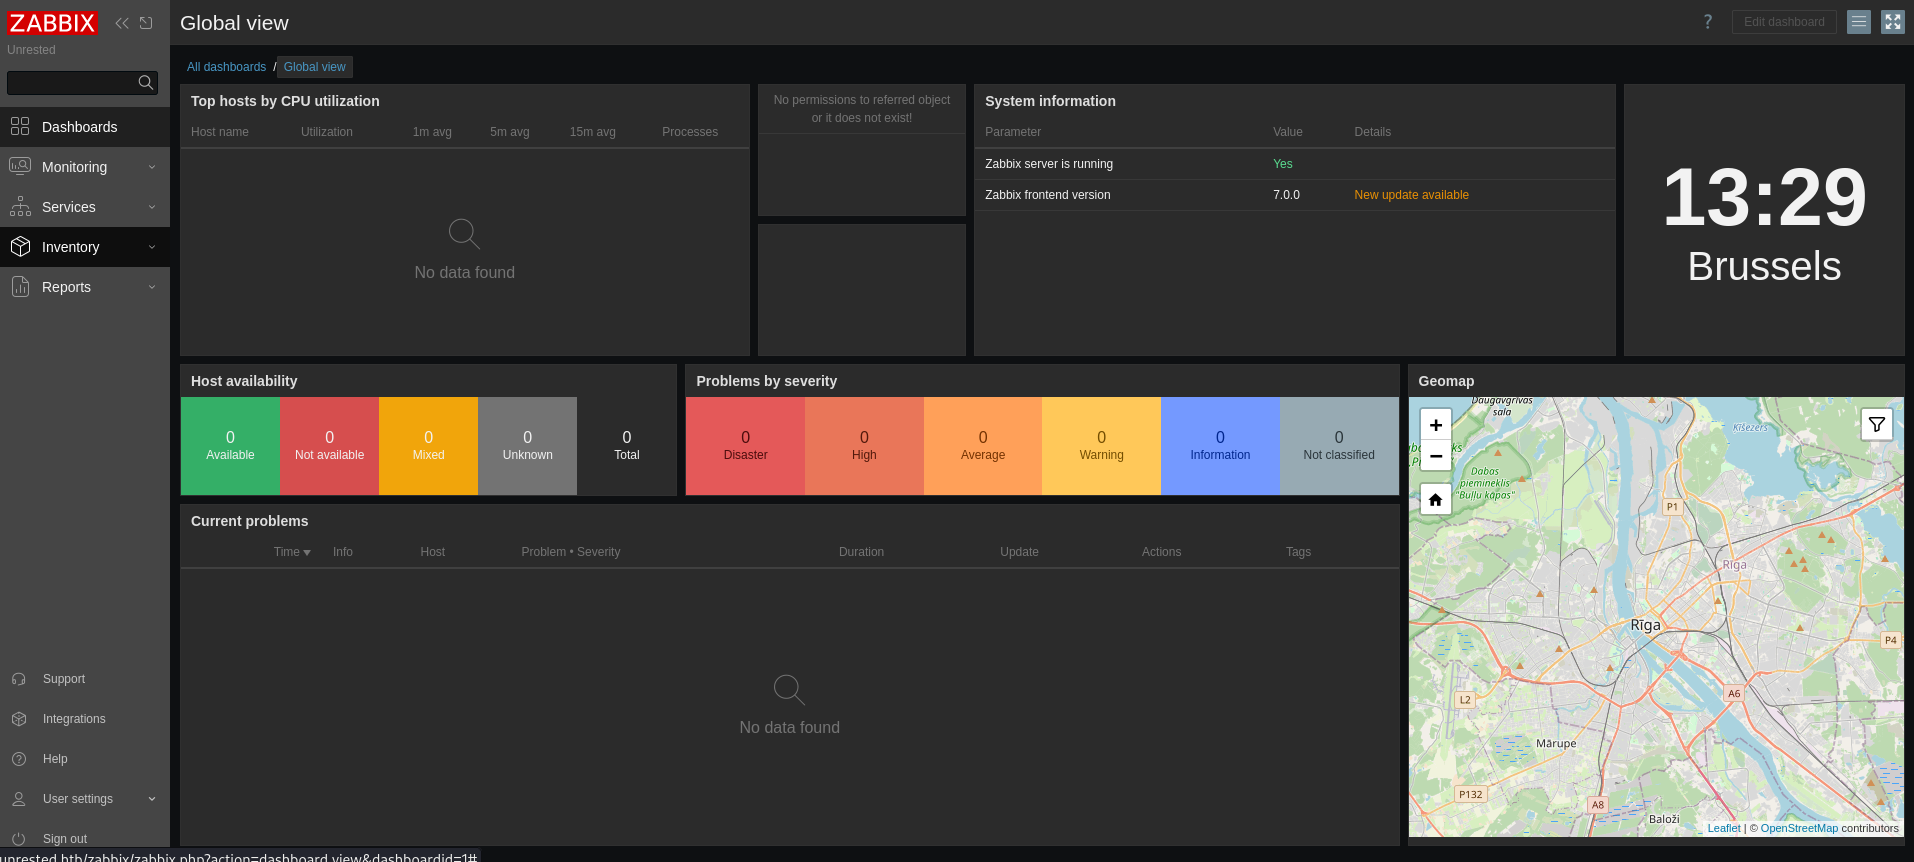Click the Sign out power icon
This screenshot has width=1914, height=862.
[x=19, y=839]
